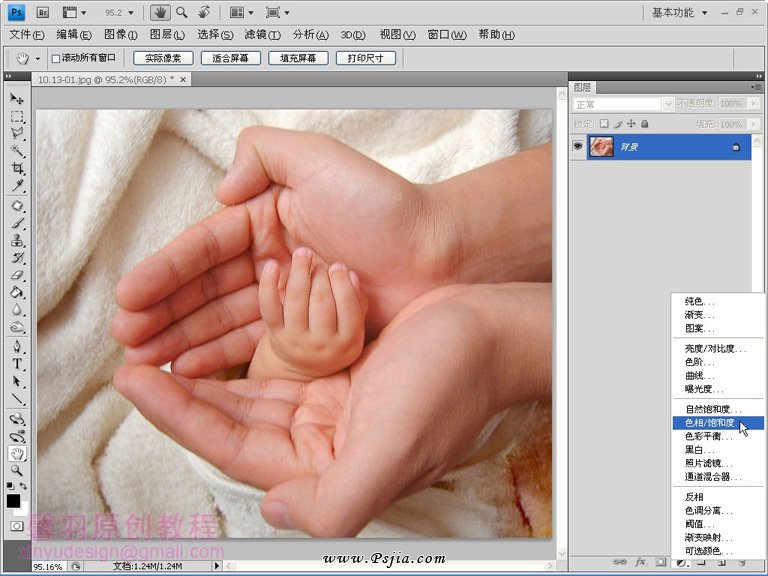Image resolution: width=768 pixels, height=576 pixels.
Task: Select the Horizontal Type tool
Action: coord(17,364)
